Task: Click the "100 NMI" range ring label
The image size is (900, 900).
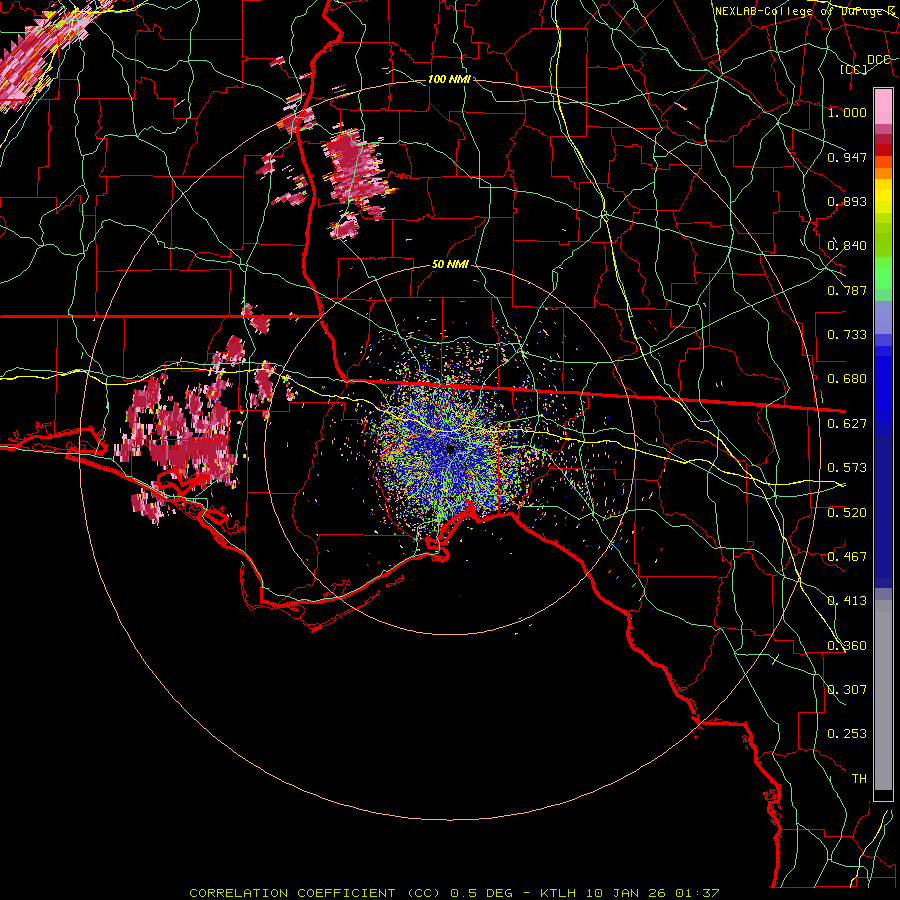Action: 449,79
